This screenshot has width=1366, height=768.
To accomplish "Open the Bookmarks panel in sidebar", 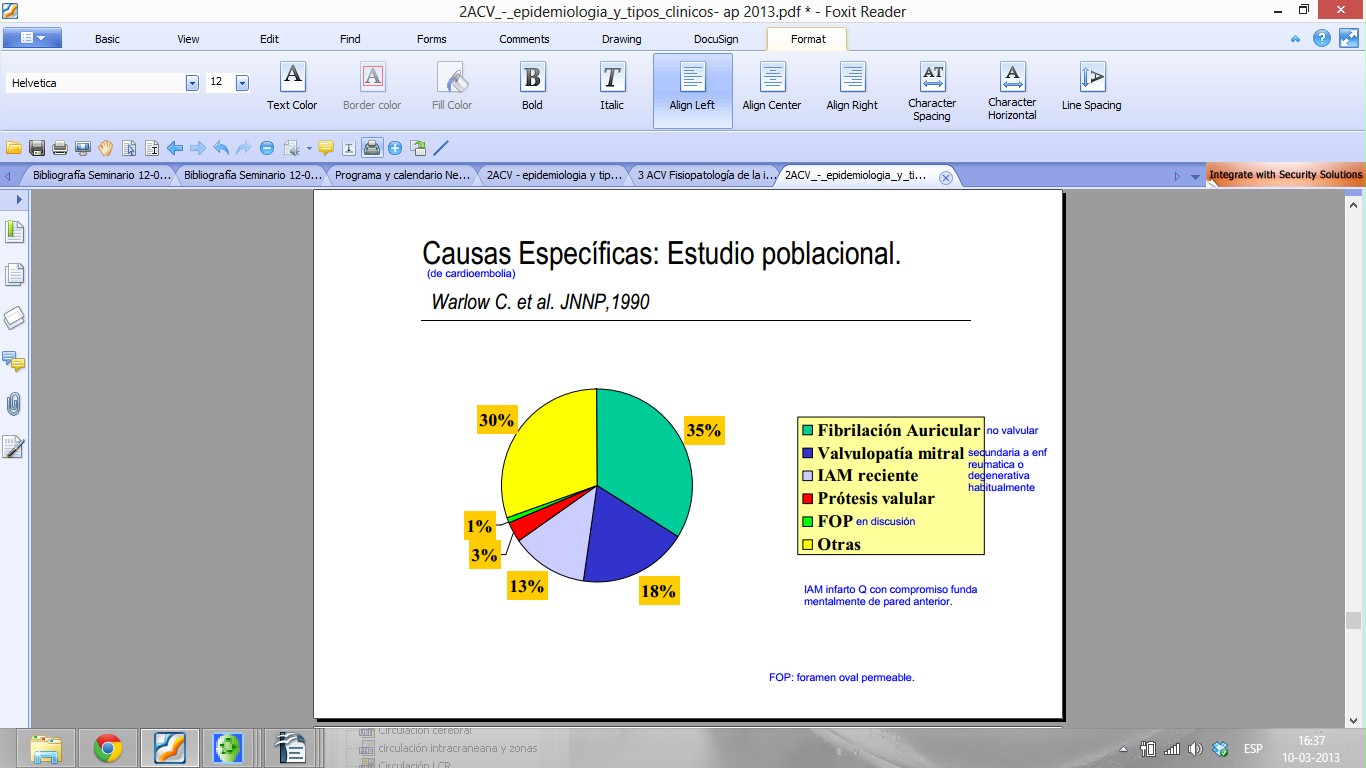I will point(14,232).
